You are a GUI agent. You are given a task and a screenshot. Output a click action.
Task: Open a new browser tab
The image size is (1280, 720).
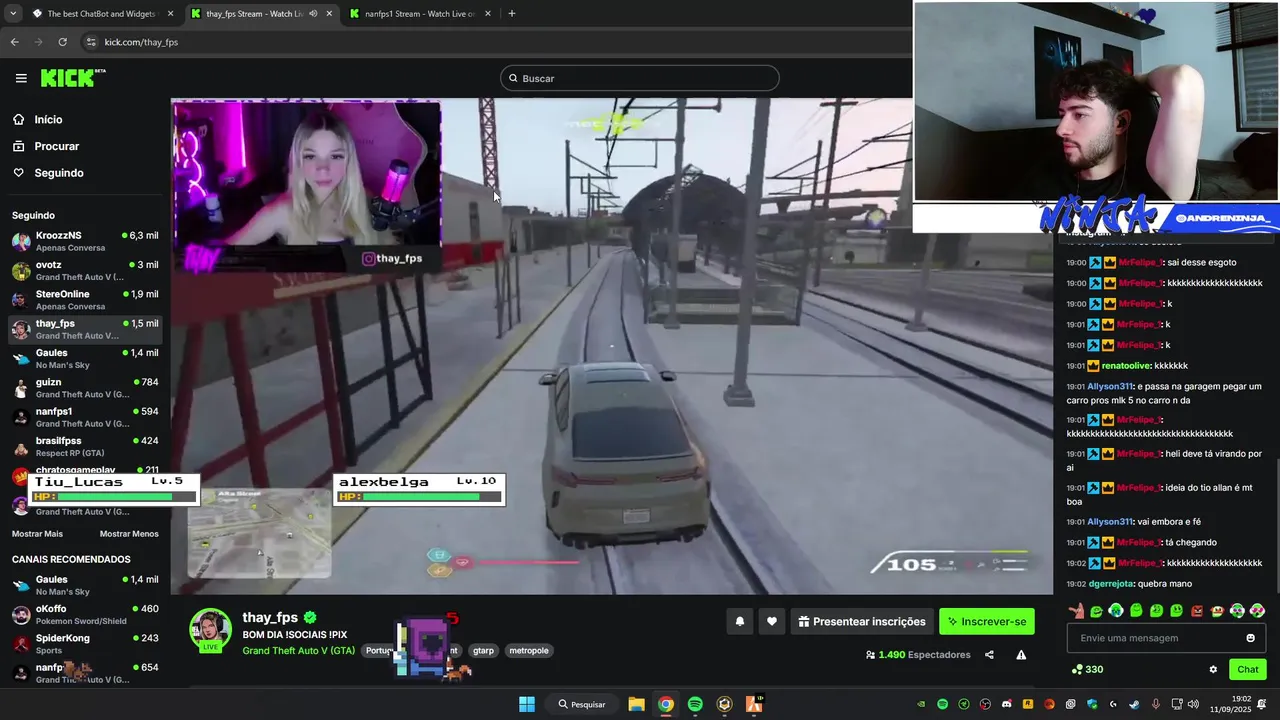point(512,14)
